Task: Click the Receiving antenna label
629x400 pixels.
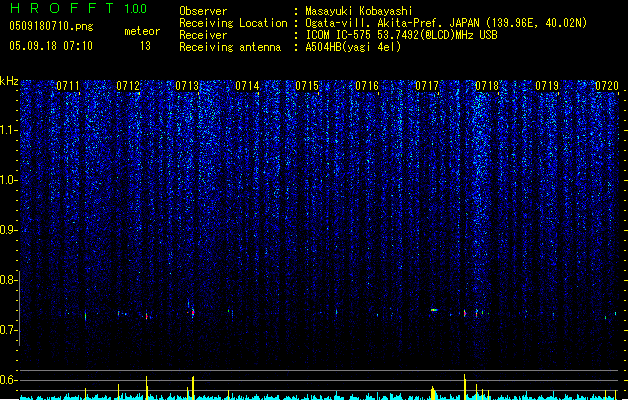Action: (x=230, y=47)
